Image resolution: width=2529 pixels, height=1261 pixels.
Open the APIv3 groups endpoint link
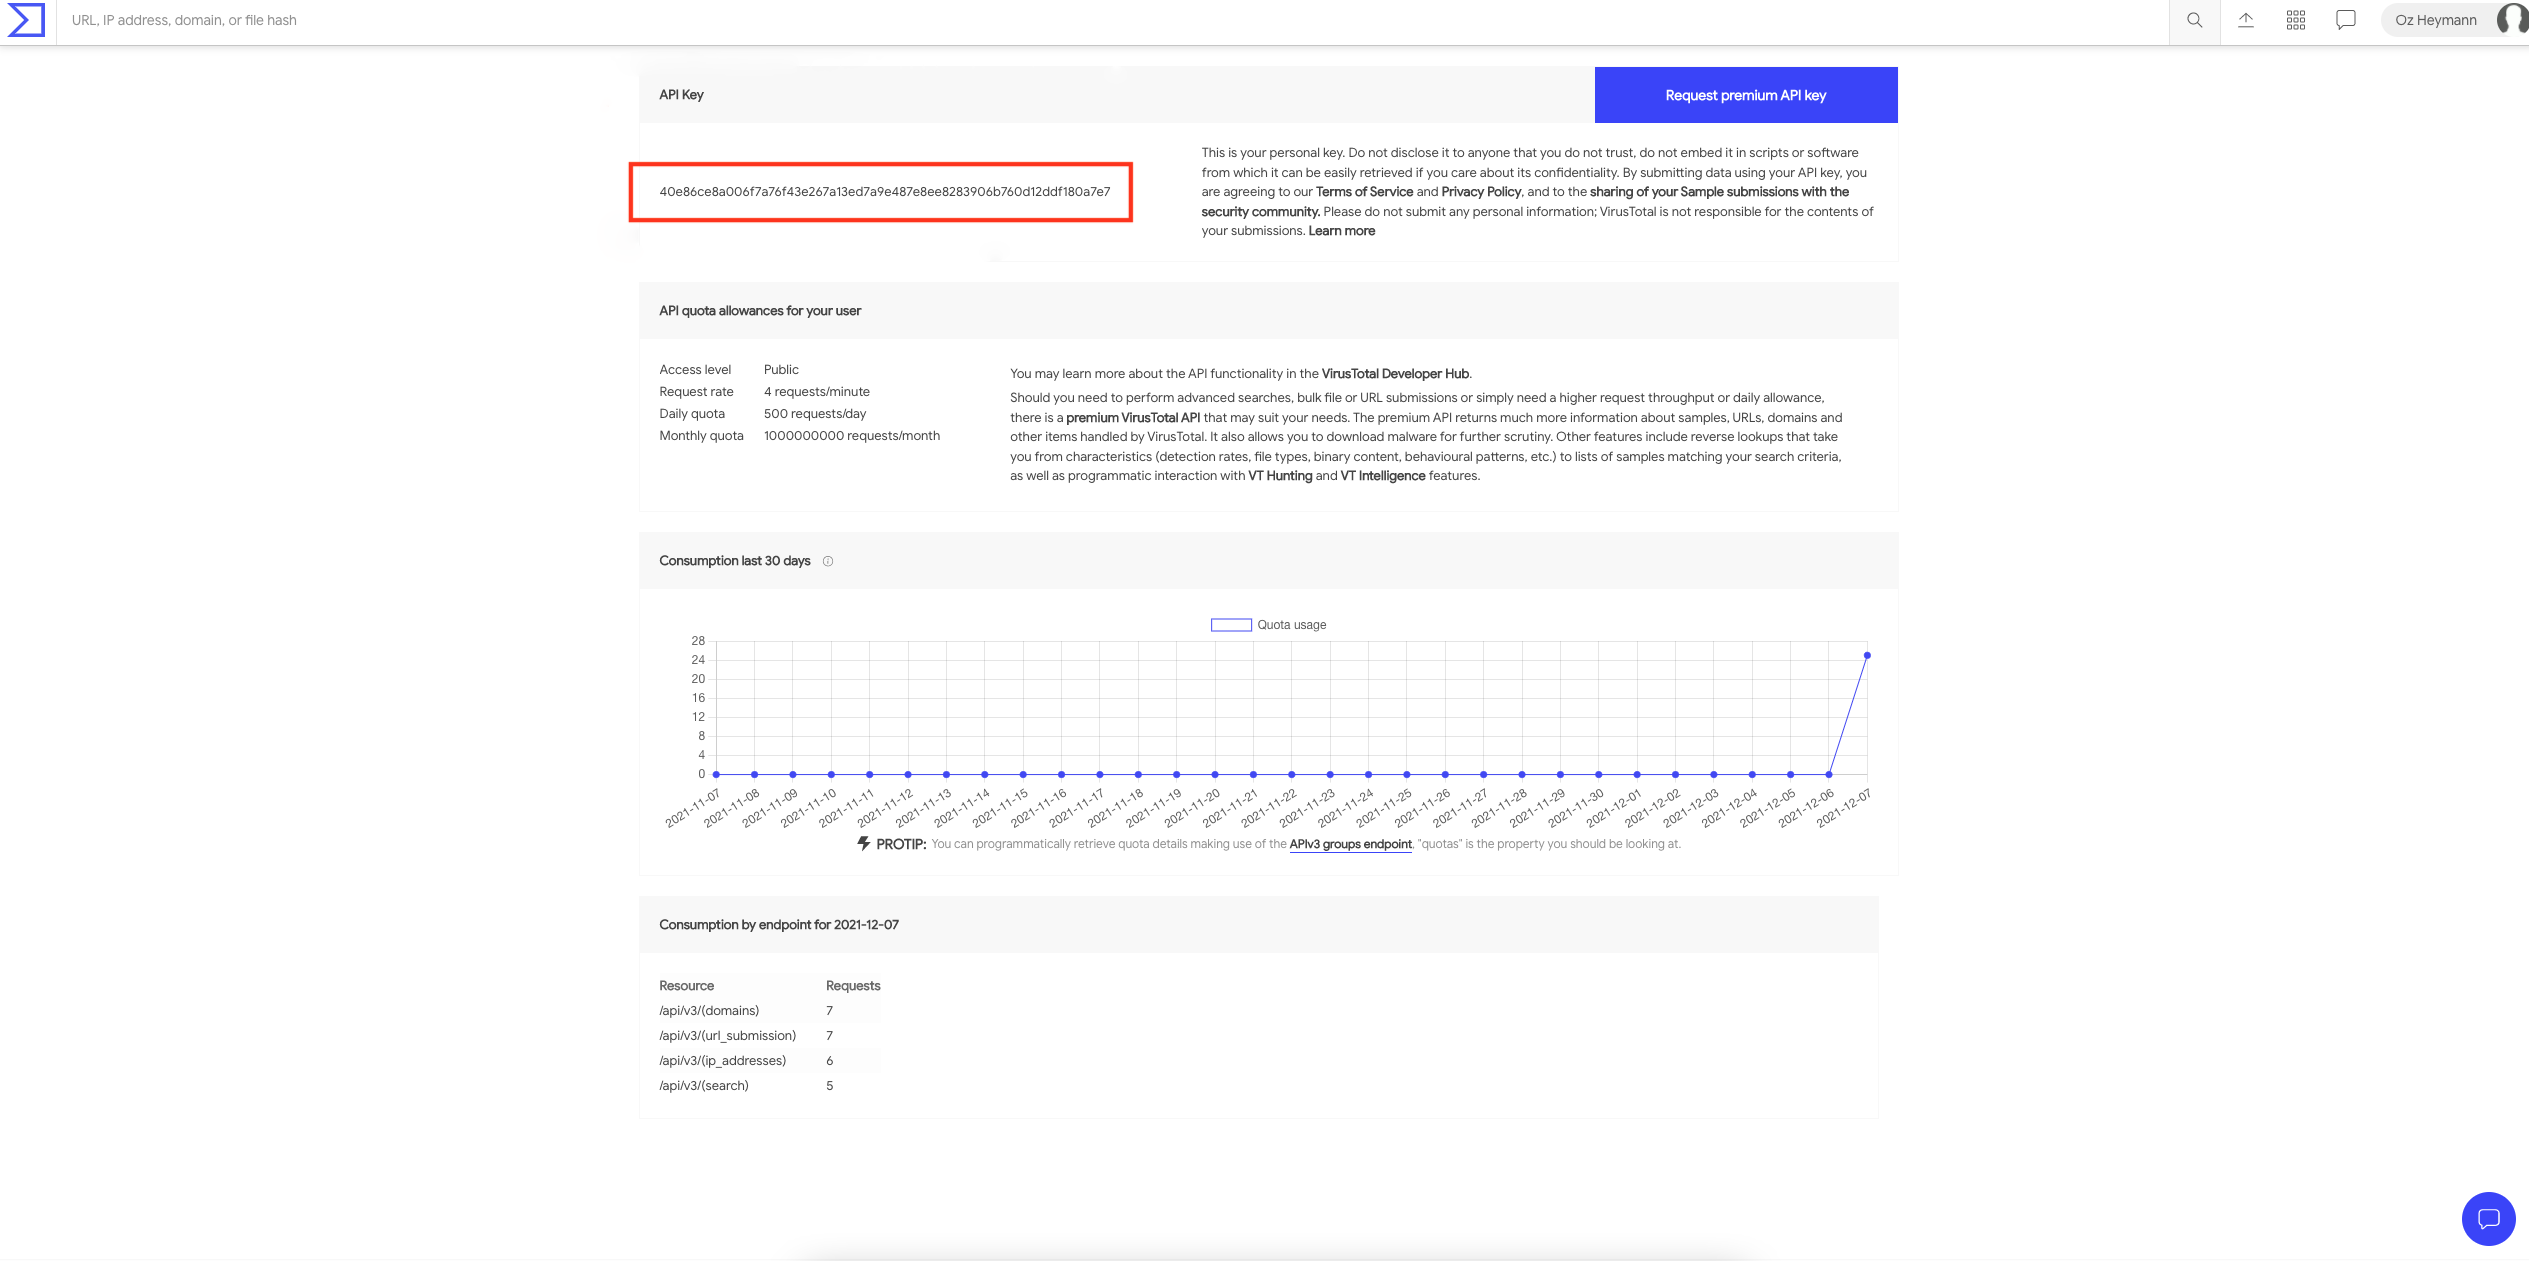click(1350, 844)
